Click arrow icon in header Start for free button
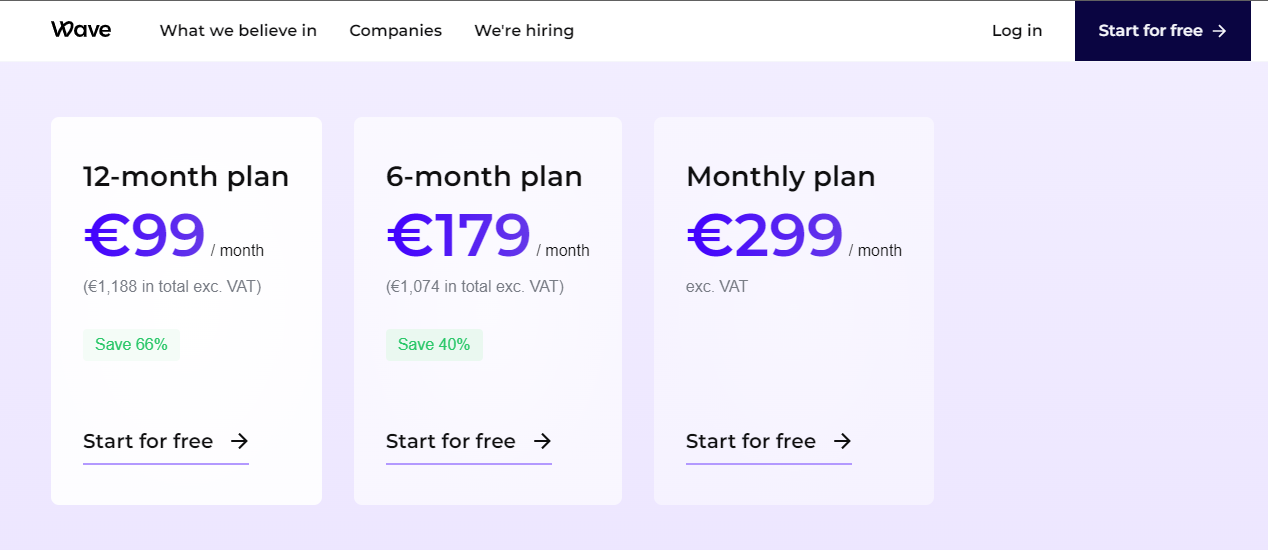The height and width of the screenshot is (550, 1268). (1219, 31)
